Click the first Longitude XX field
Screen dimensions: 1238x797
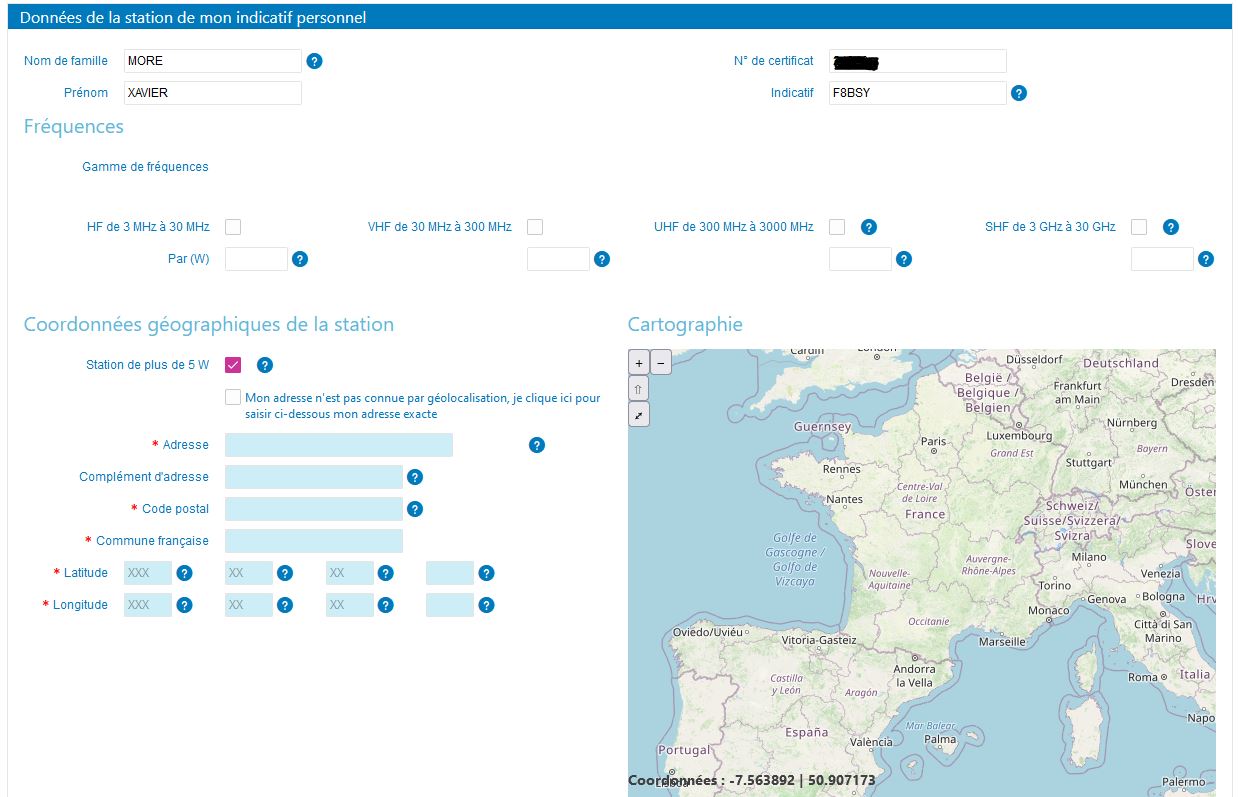[249, 605]
